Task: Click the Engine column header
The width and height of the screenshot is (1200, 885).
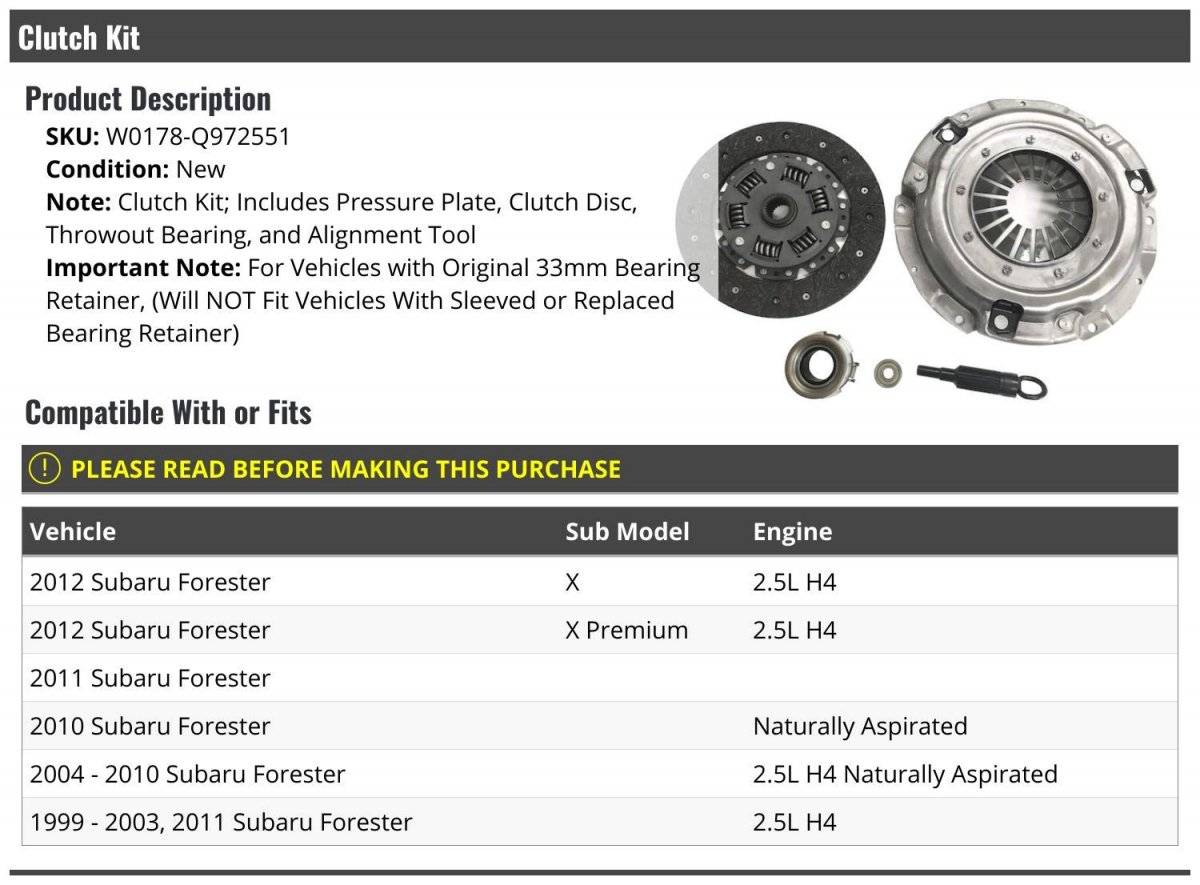Action: 792,532
